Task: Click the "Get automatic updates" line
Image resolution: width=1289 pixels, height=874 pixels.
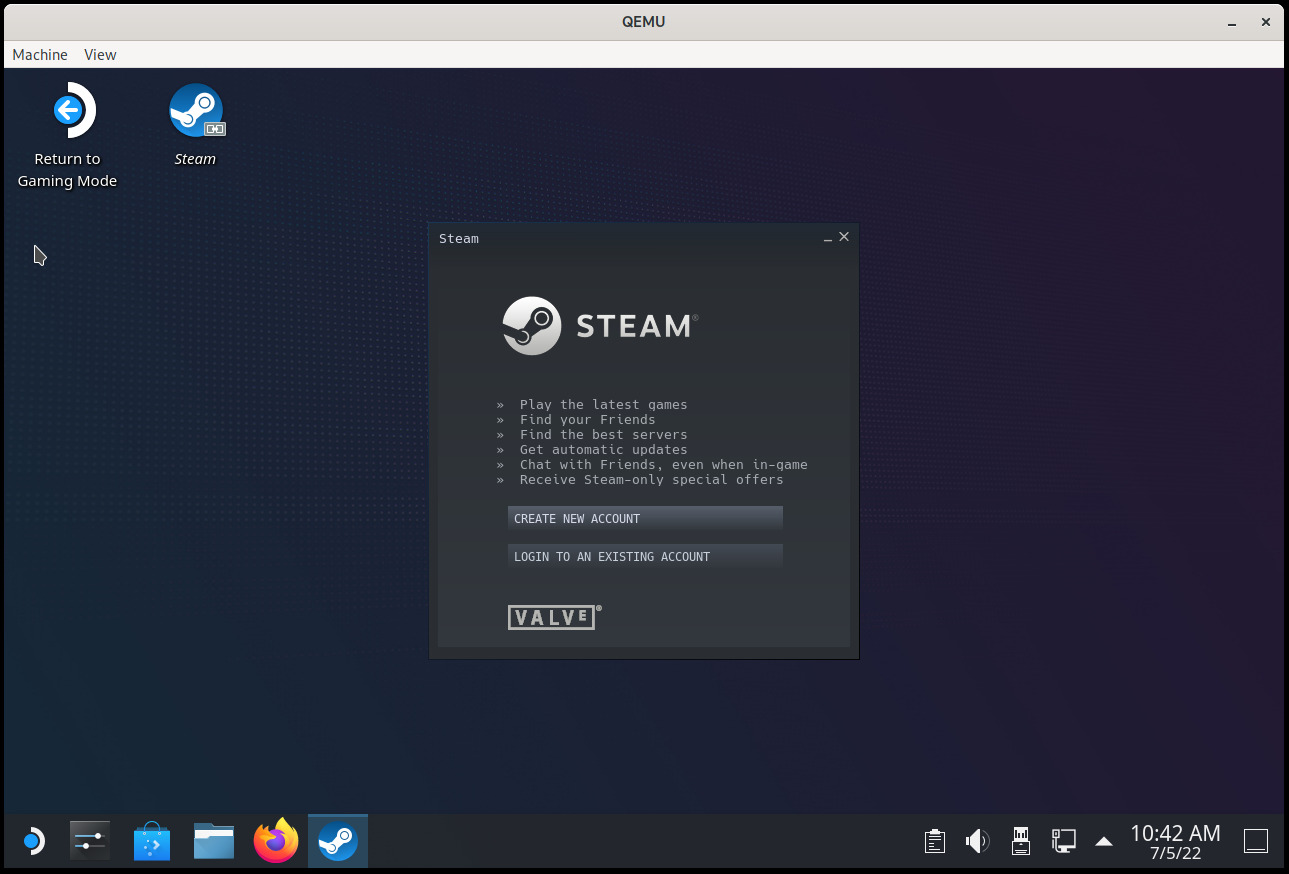Action: coord(604,450)
